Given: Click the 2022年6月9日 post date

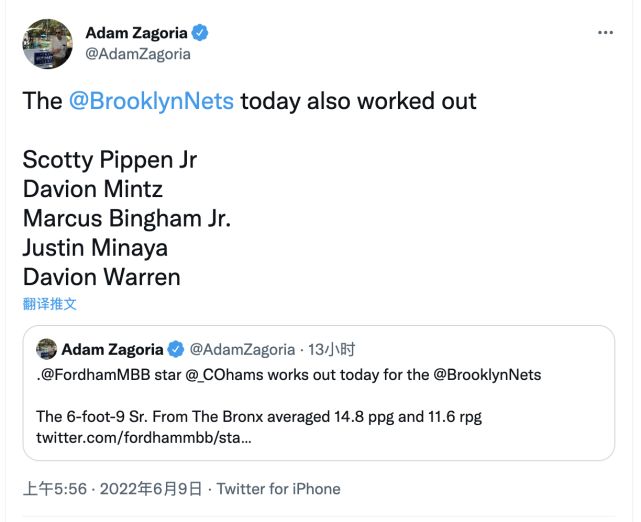Looking at the screenshot, I should [x=154, y=489].
